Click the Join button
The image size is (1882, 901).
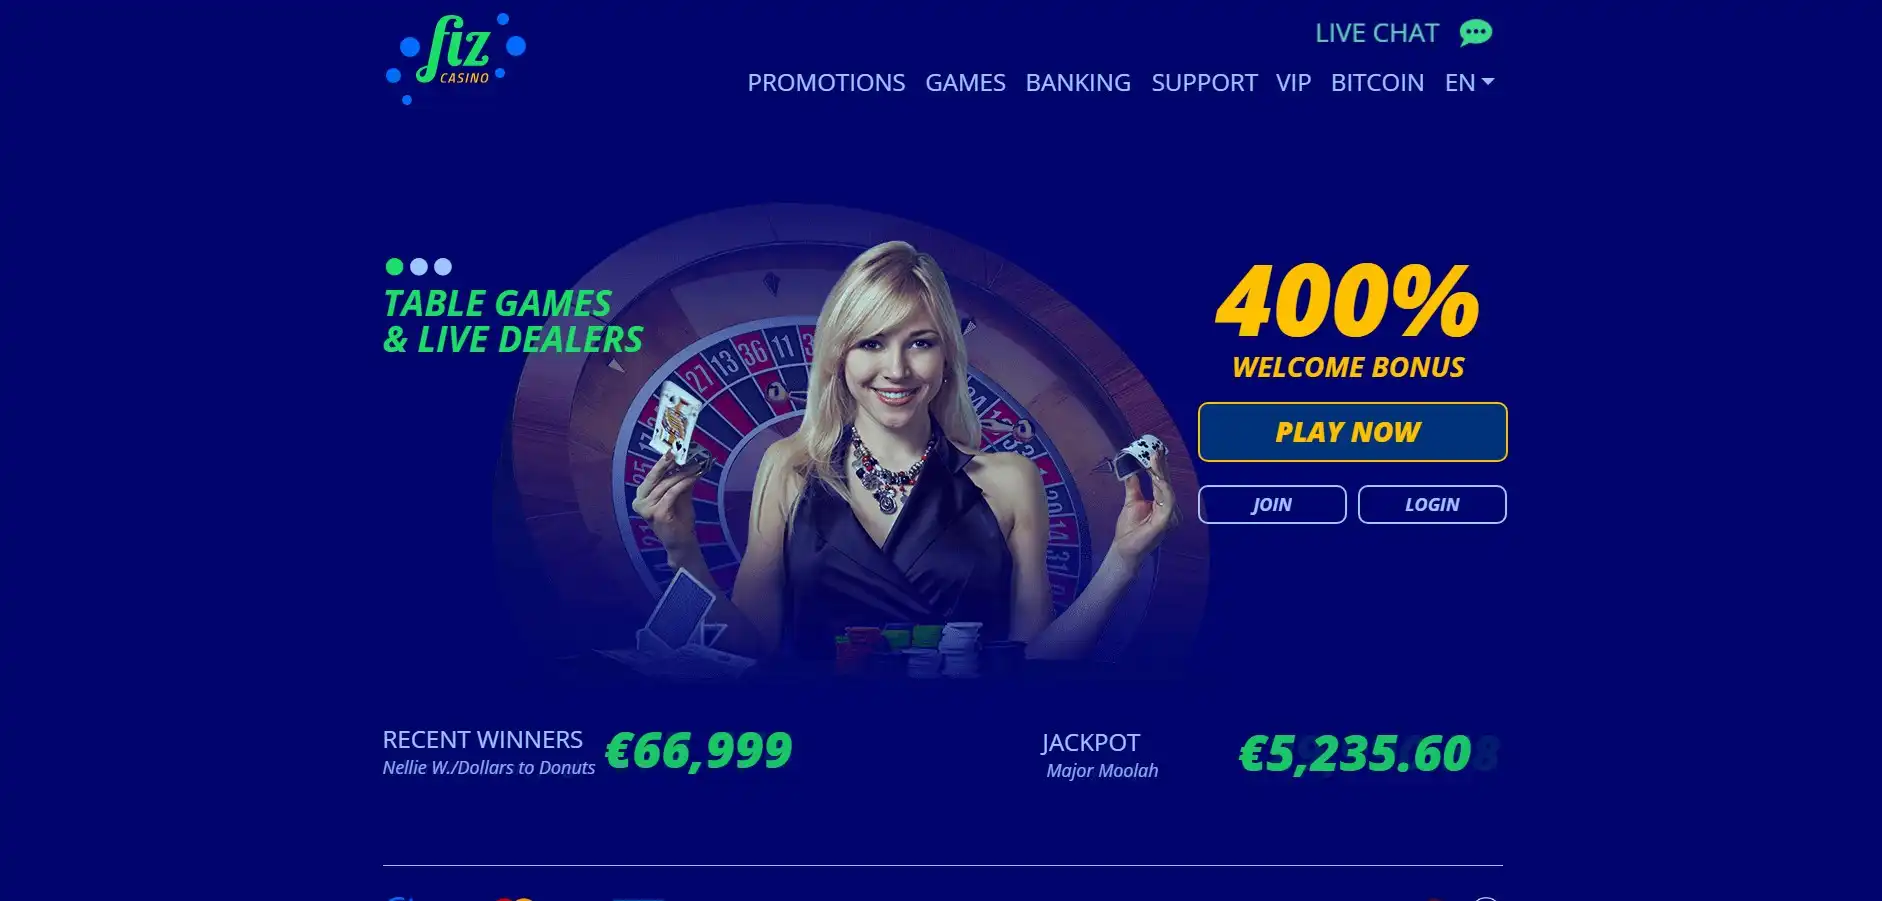(1272, 505)
